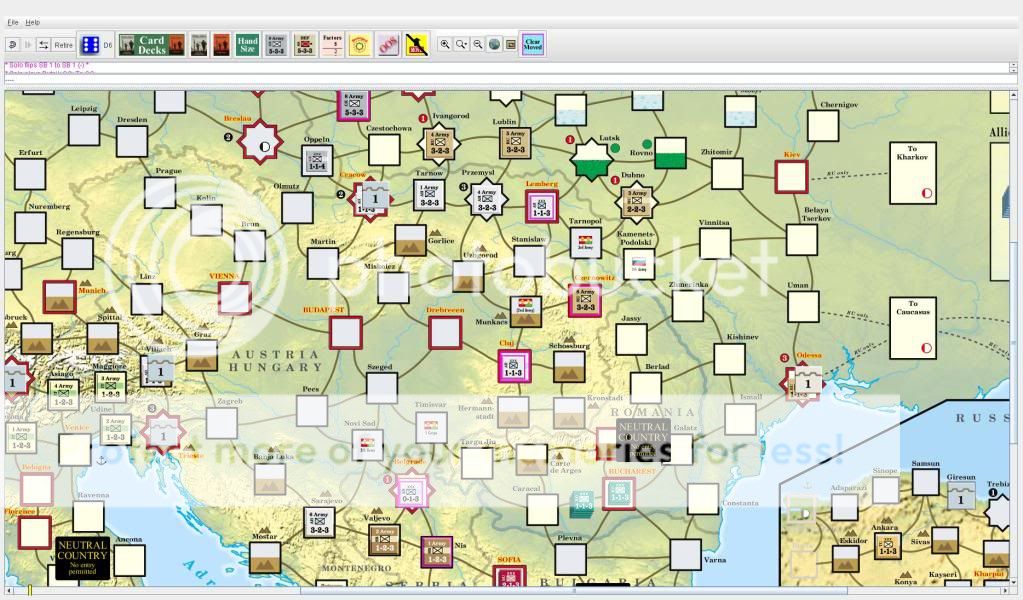The image size is (1023, 600).
Task: Click the Breslau fortress space
Action: point(260,141)
